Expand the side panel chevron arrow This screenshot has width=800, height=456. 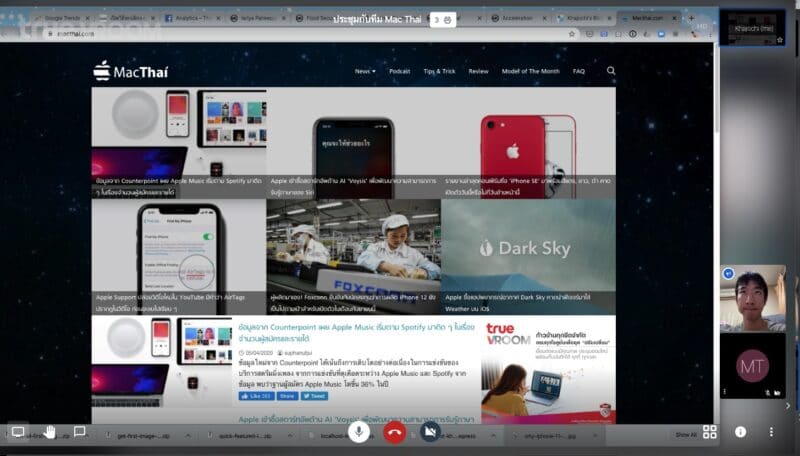tap(788, 406)
